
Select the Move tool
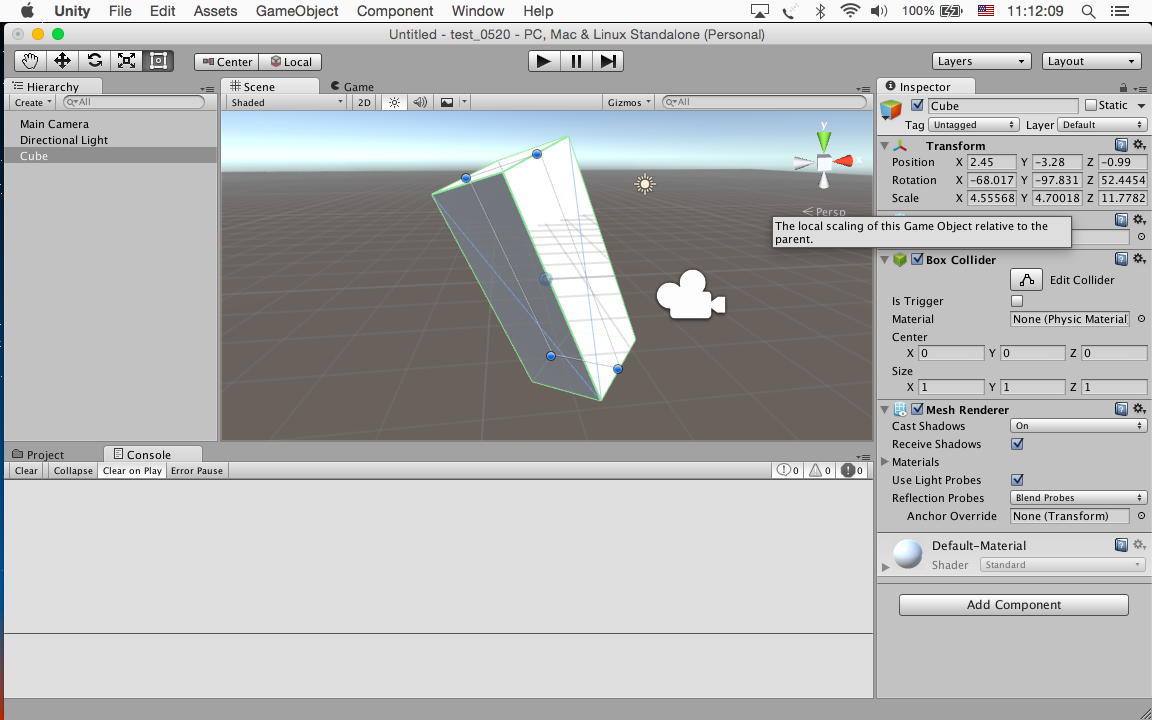pyautogui.click(x=62, y=61)
